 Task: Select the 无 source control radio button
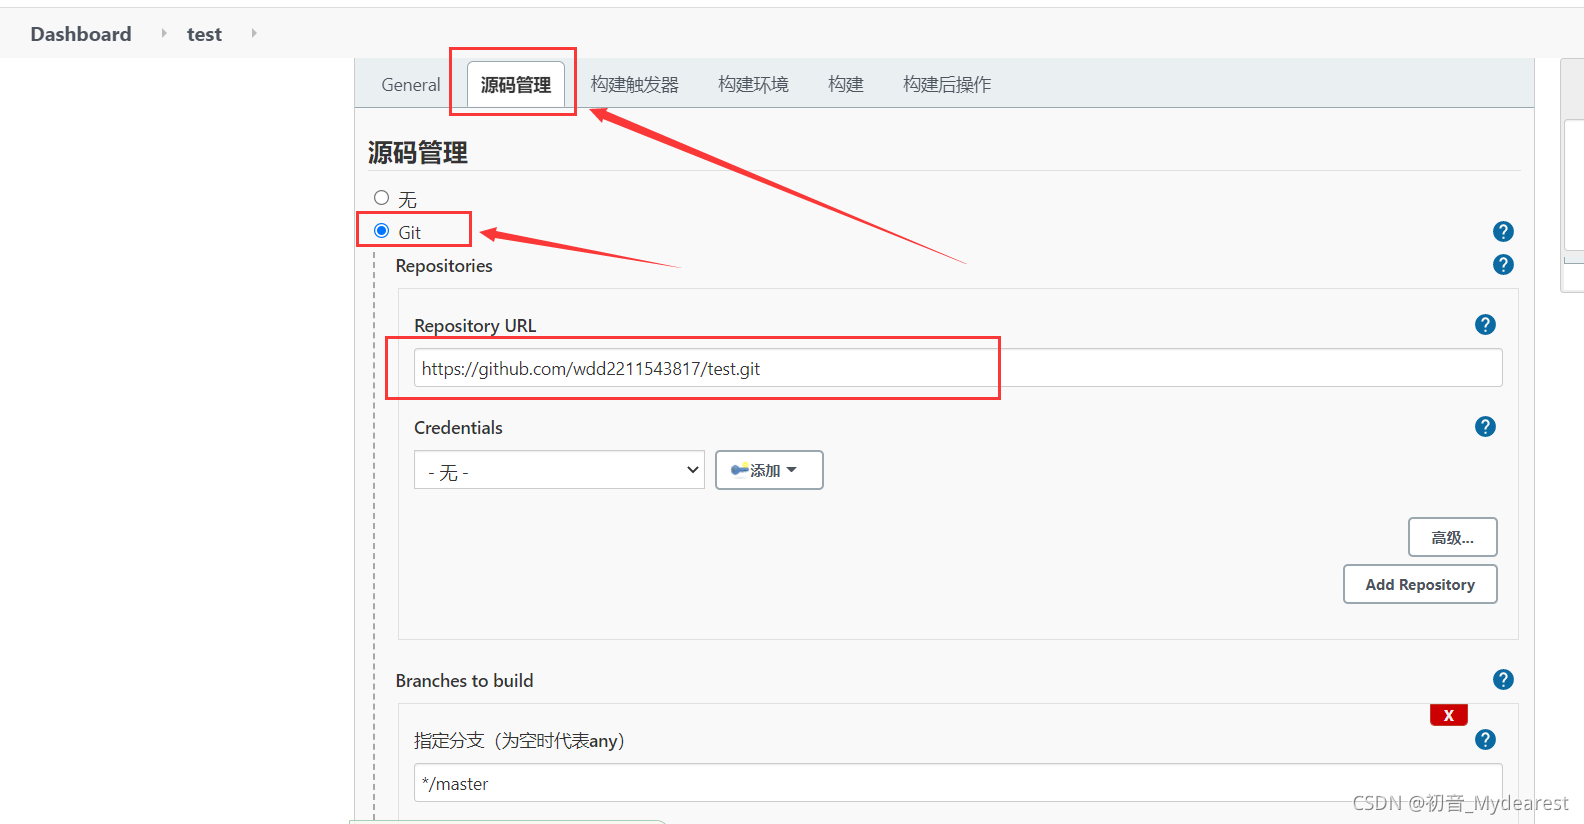381,198
